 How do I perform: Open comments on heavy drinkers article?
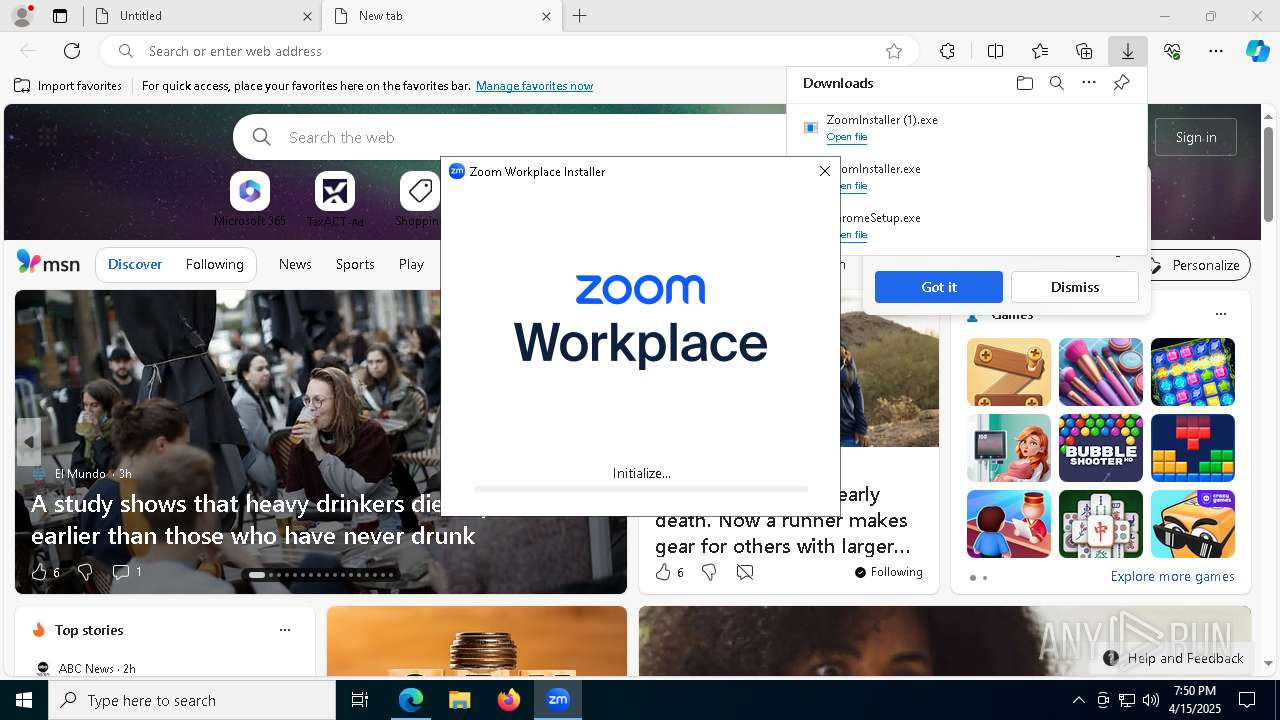click(x=127, y=572)
